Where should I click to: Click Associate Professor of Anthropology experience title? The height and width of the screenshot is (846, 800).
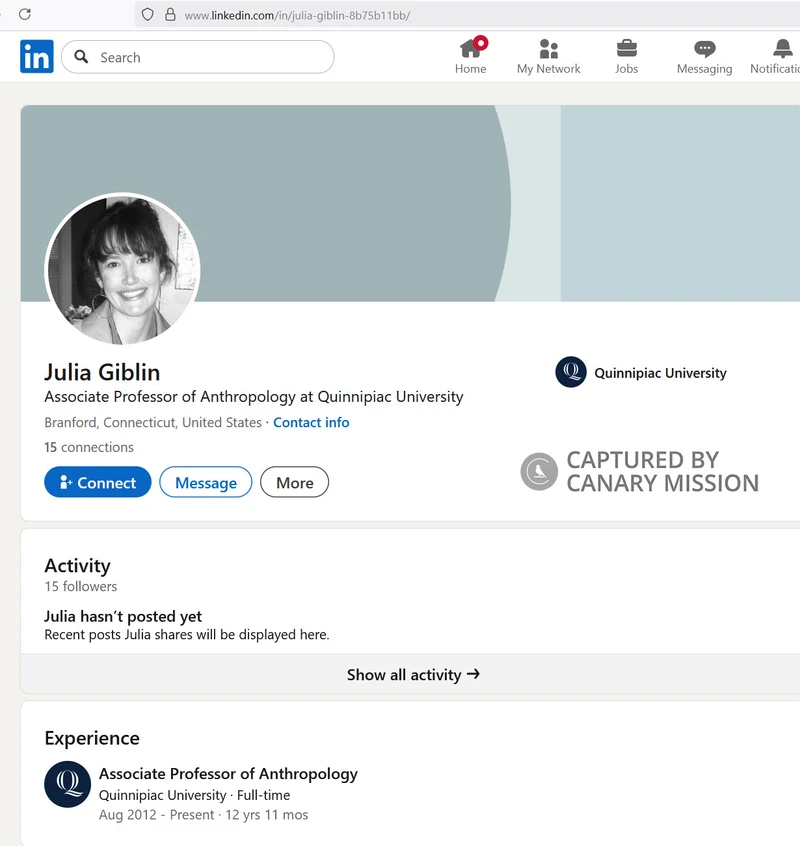(x=228, y=774)
